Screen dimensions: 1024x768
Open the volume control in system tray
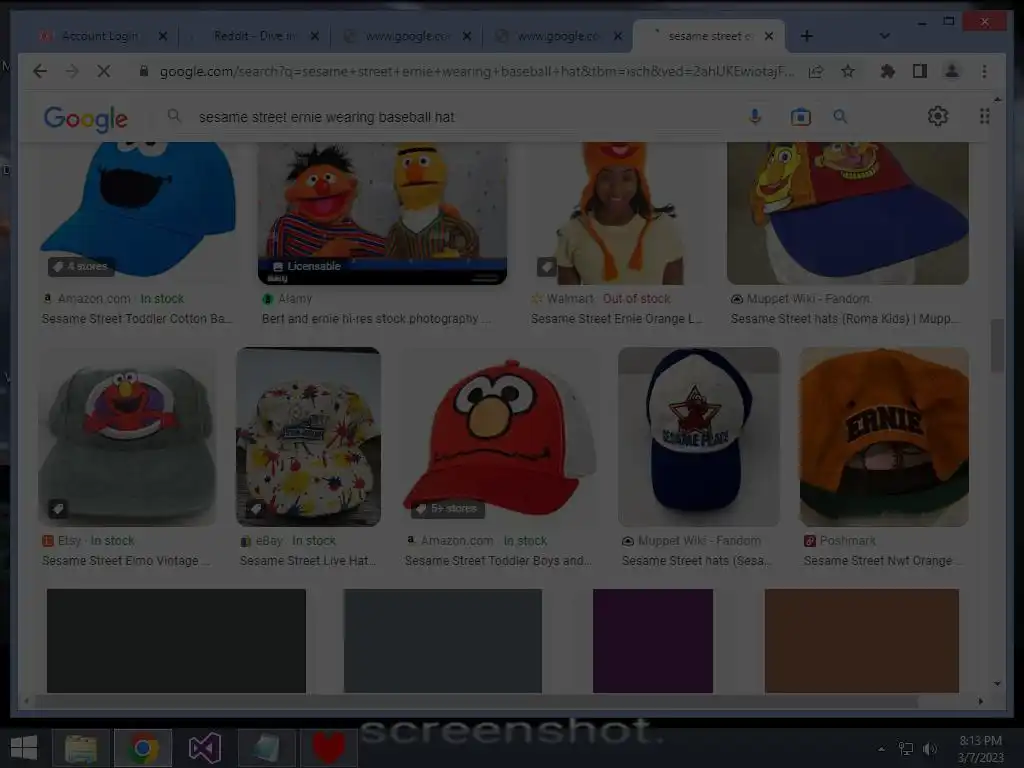[930, 748]
